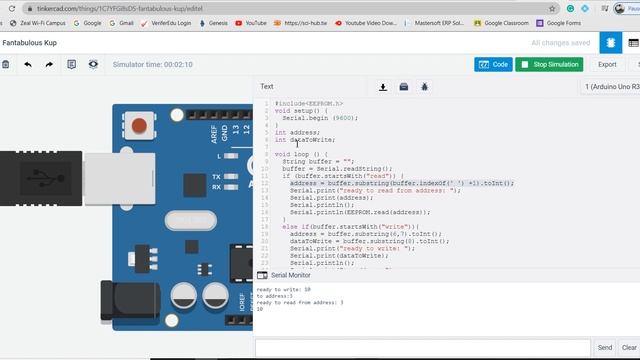The height and width of the screenshot is (360, 640).
Task: Click the 'void loop ()' code line
Action: 301,154
